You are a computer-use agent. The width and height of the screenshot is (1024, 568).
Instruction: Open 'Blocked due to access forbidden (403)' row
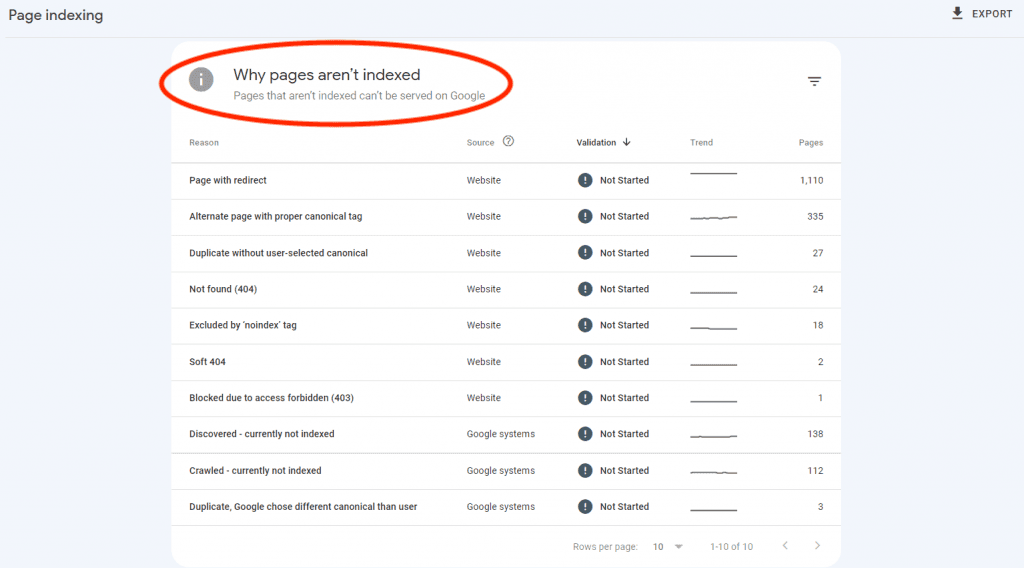click(x=271, y=398)
